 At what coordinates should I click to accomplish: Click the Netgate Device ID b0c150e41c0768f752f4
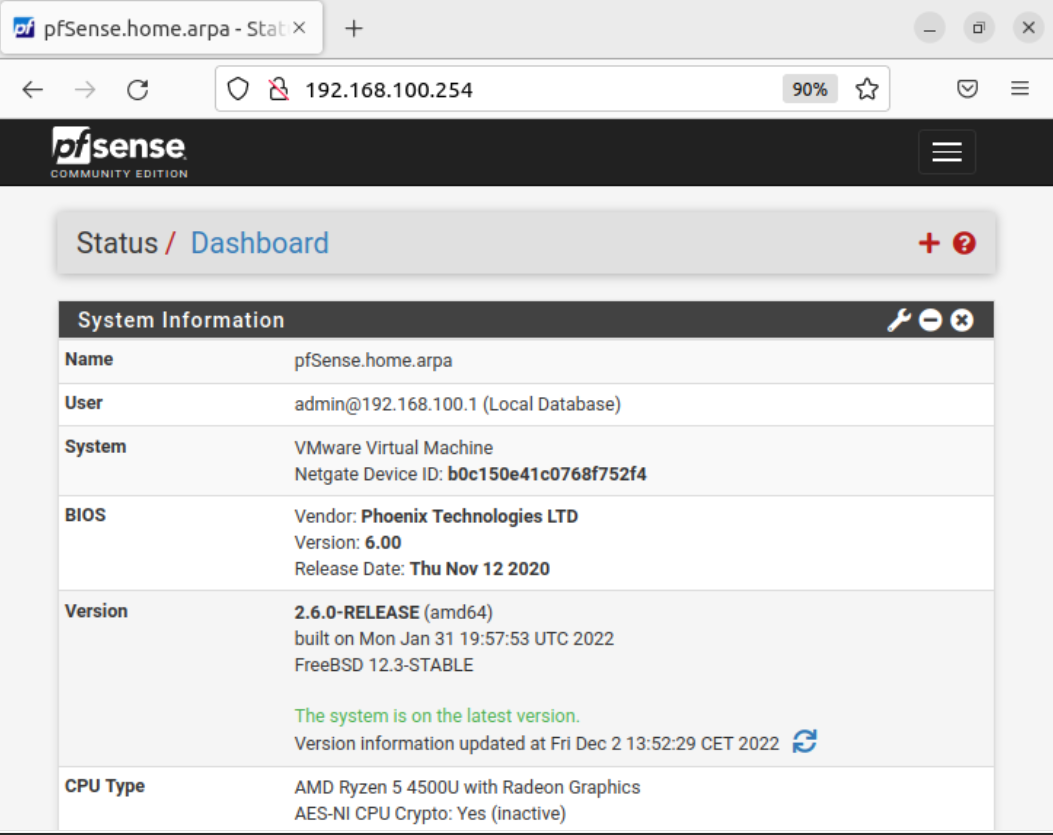point(547,474)
